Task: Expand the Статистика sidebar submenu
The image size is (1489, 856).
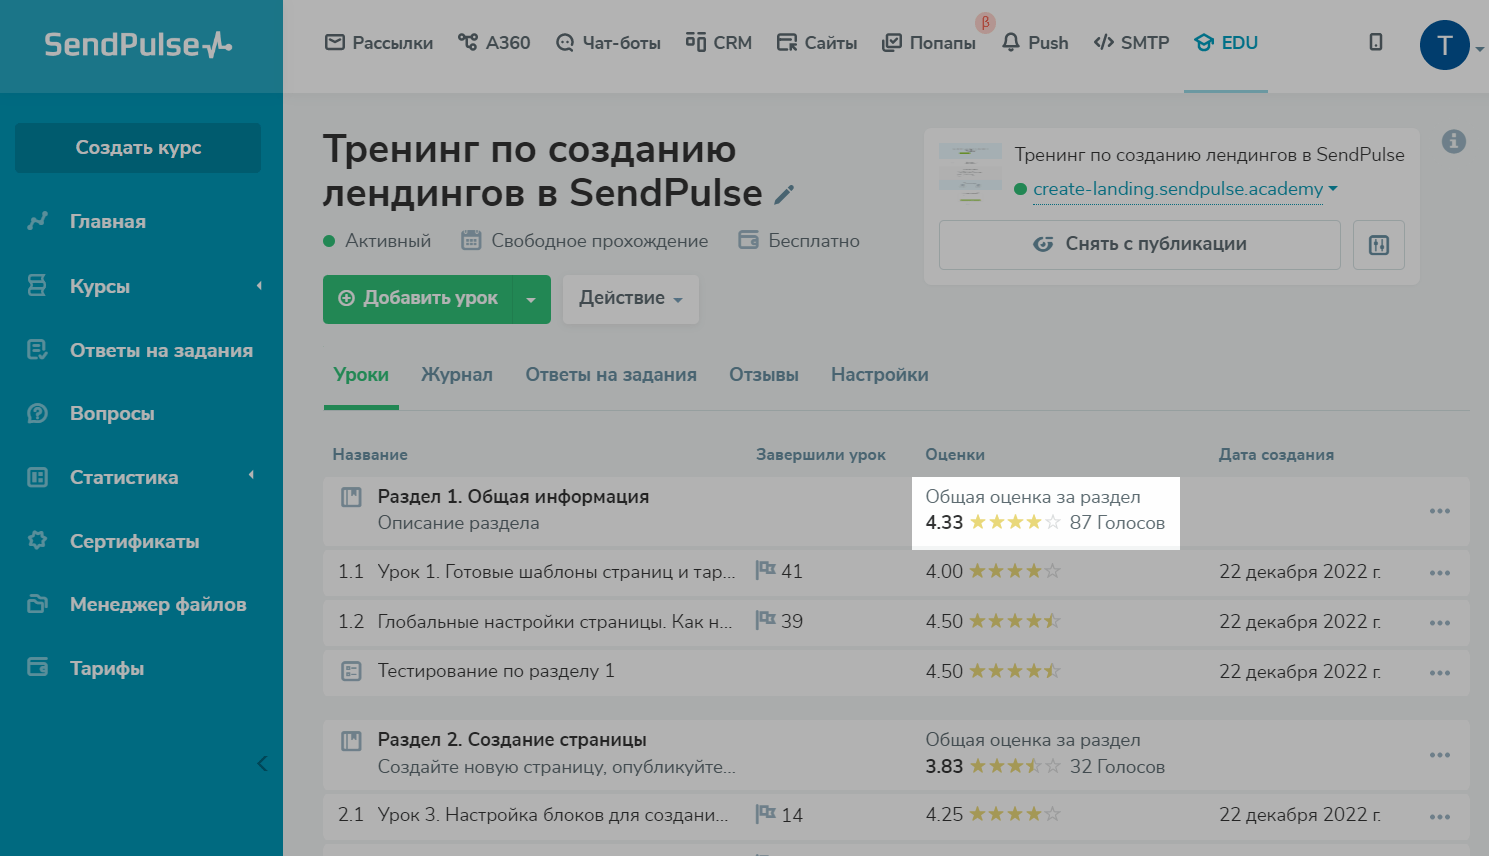Action: 251,476
